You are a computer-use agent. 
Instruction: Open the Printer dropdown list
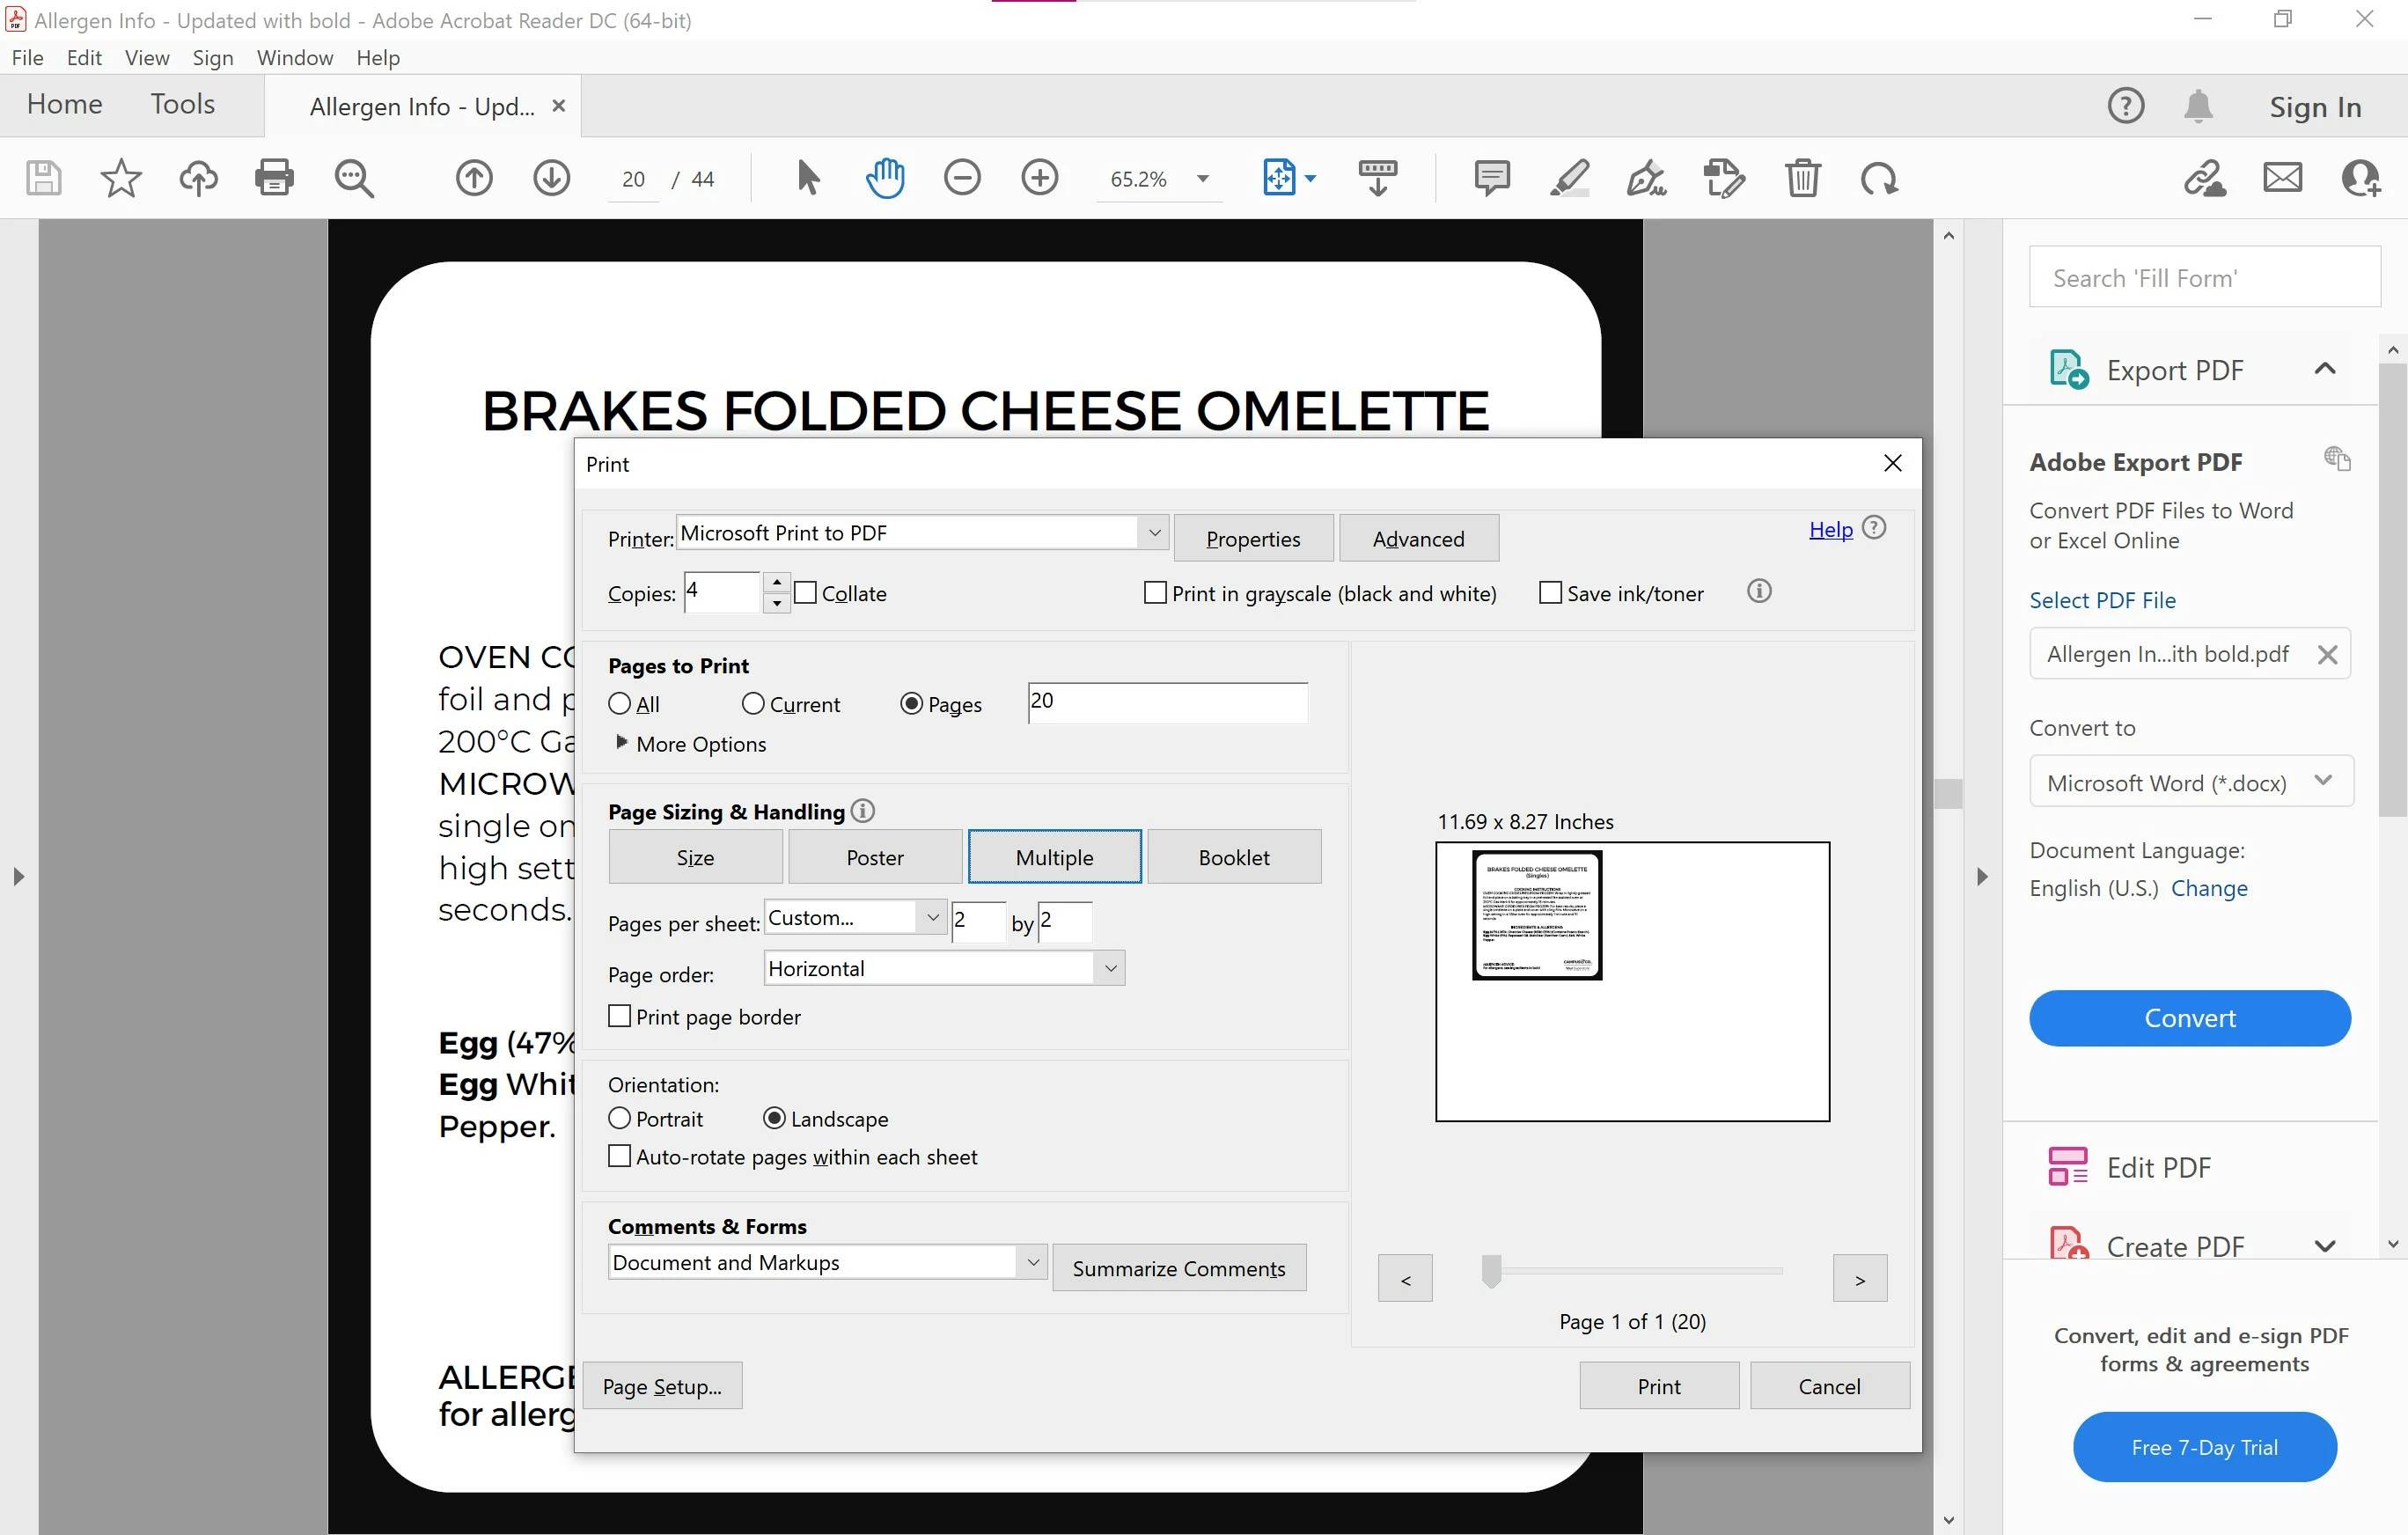1154,533
